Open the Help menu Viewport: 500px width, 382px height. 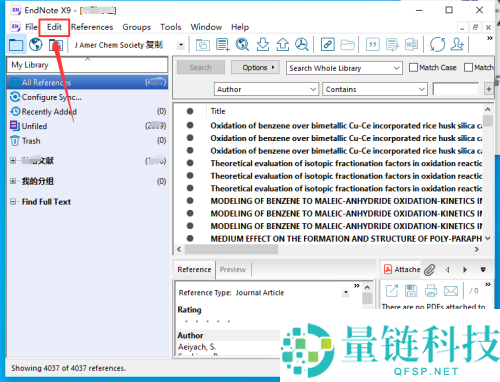pyautogui.click(x=240, y=27)
